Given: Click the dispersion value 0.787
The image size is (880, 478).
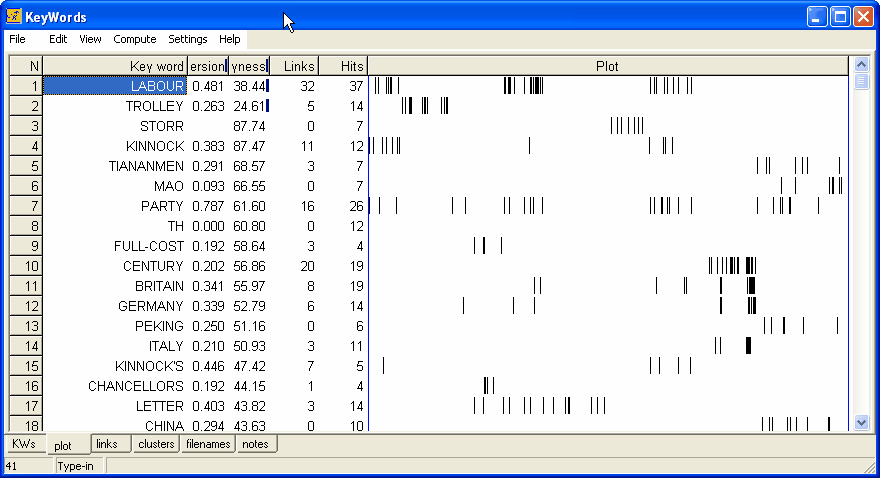Looking at the screenshot, I should point(208,206).
